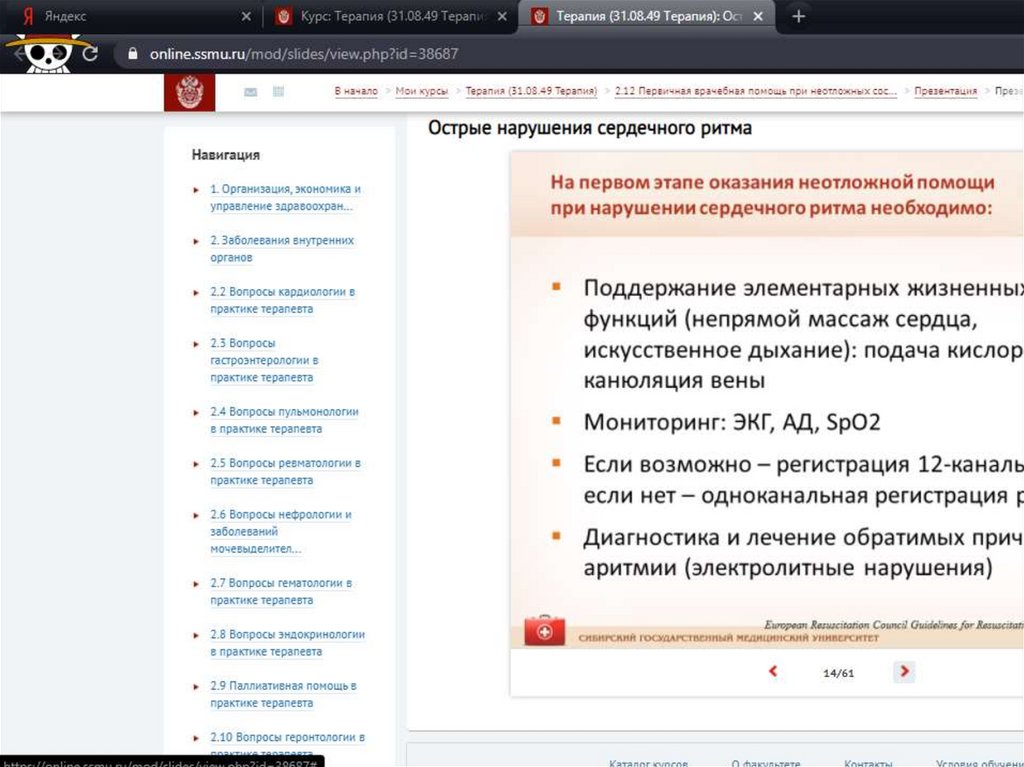
Task: Open '2.10 Вопросы геронтологии' section
Action: (287, 745)
